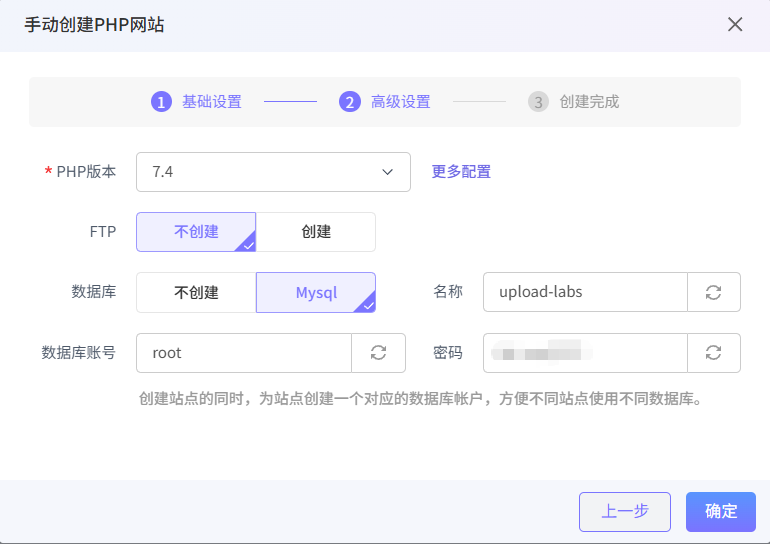Regenerate the database password
Screen dimensions: 770x544
714,353
